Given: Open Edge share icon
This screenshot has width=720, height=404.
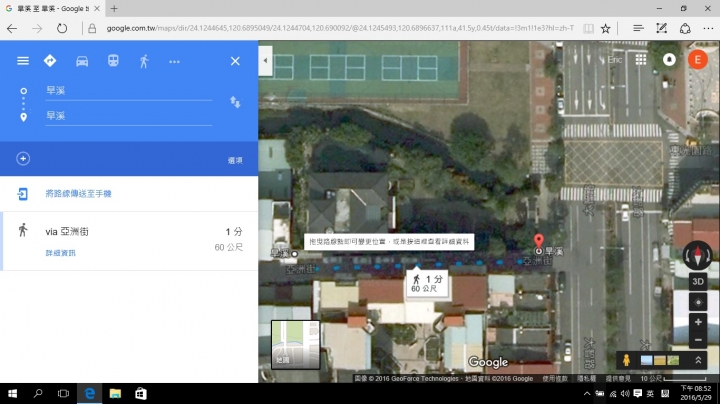Looking at the screenshot, I should pyautogui.click(x=685, y=28).
